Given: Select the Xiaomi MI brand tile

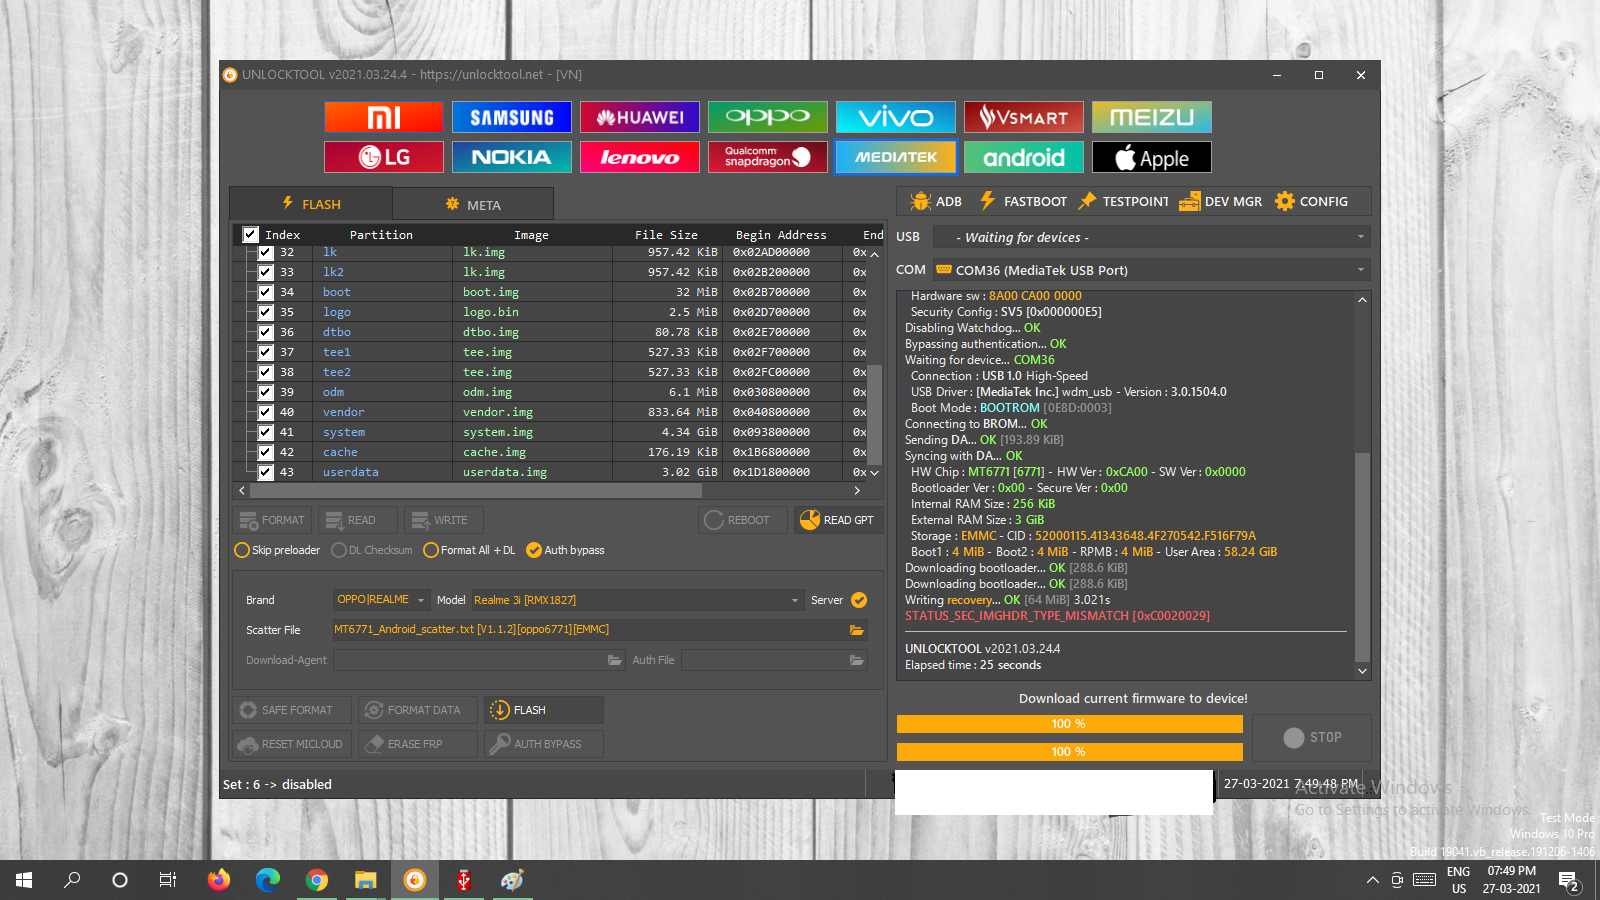Looking at the screenshot, I should 384,117.
